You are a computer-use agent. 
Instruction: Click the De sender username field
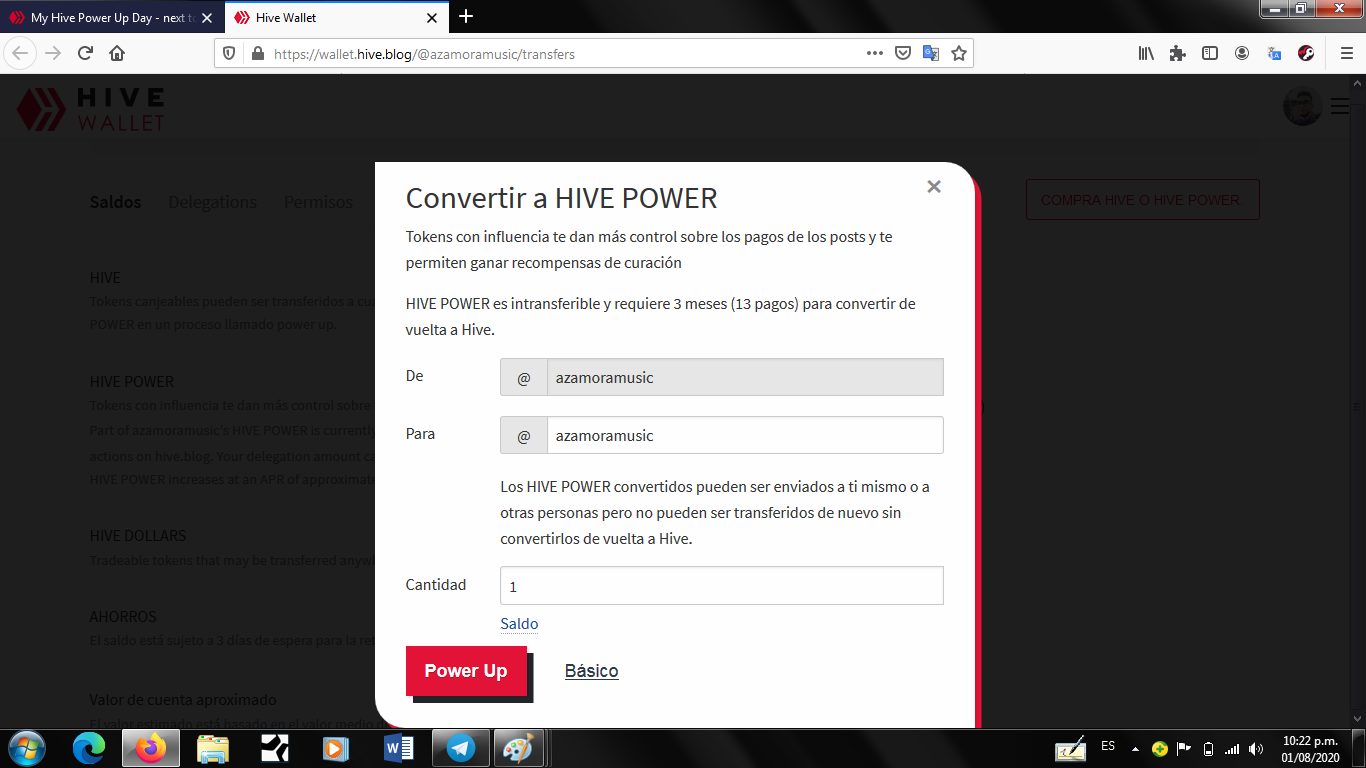745,378
